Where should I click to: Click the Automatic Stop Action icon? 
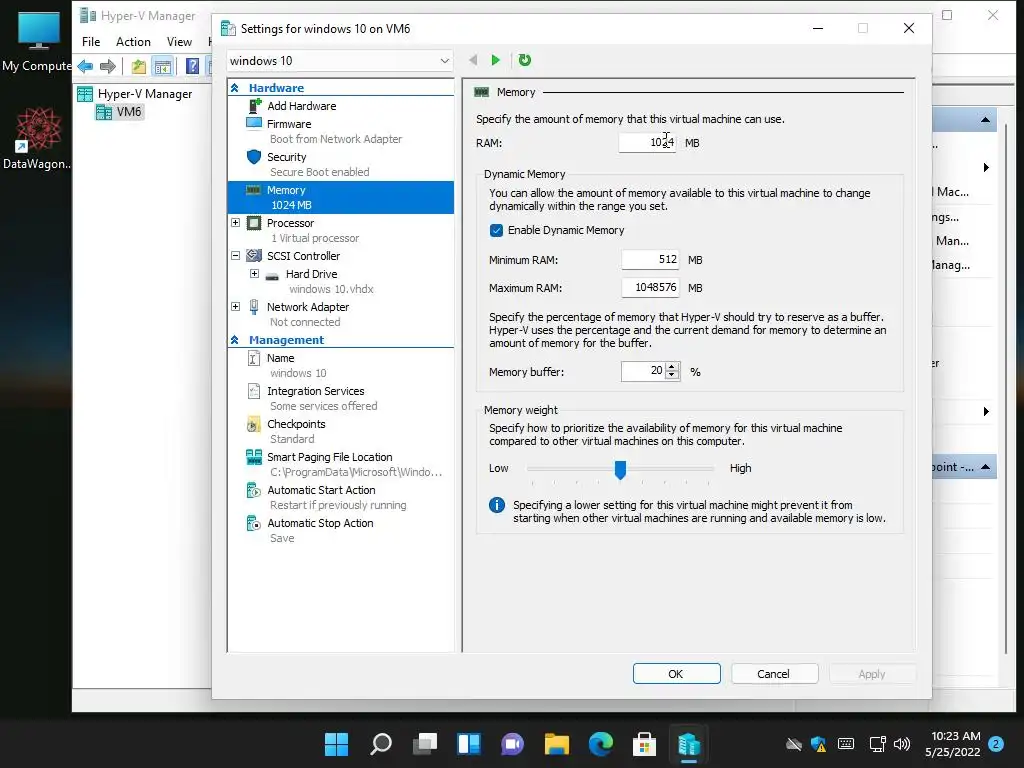(x=254, y=523)
